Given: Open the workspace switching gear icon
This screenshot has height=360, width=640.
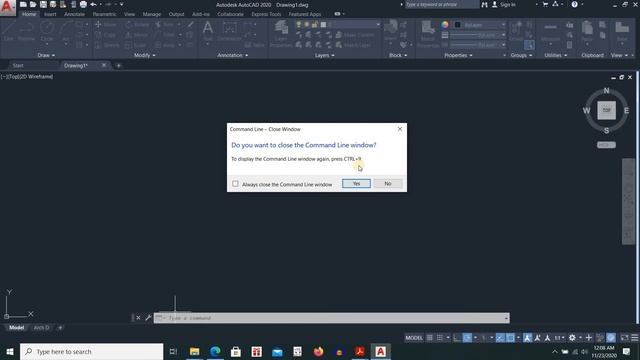Looking at the screenshot, I should 572,338.
